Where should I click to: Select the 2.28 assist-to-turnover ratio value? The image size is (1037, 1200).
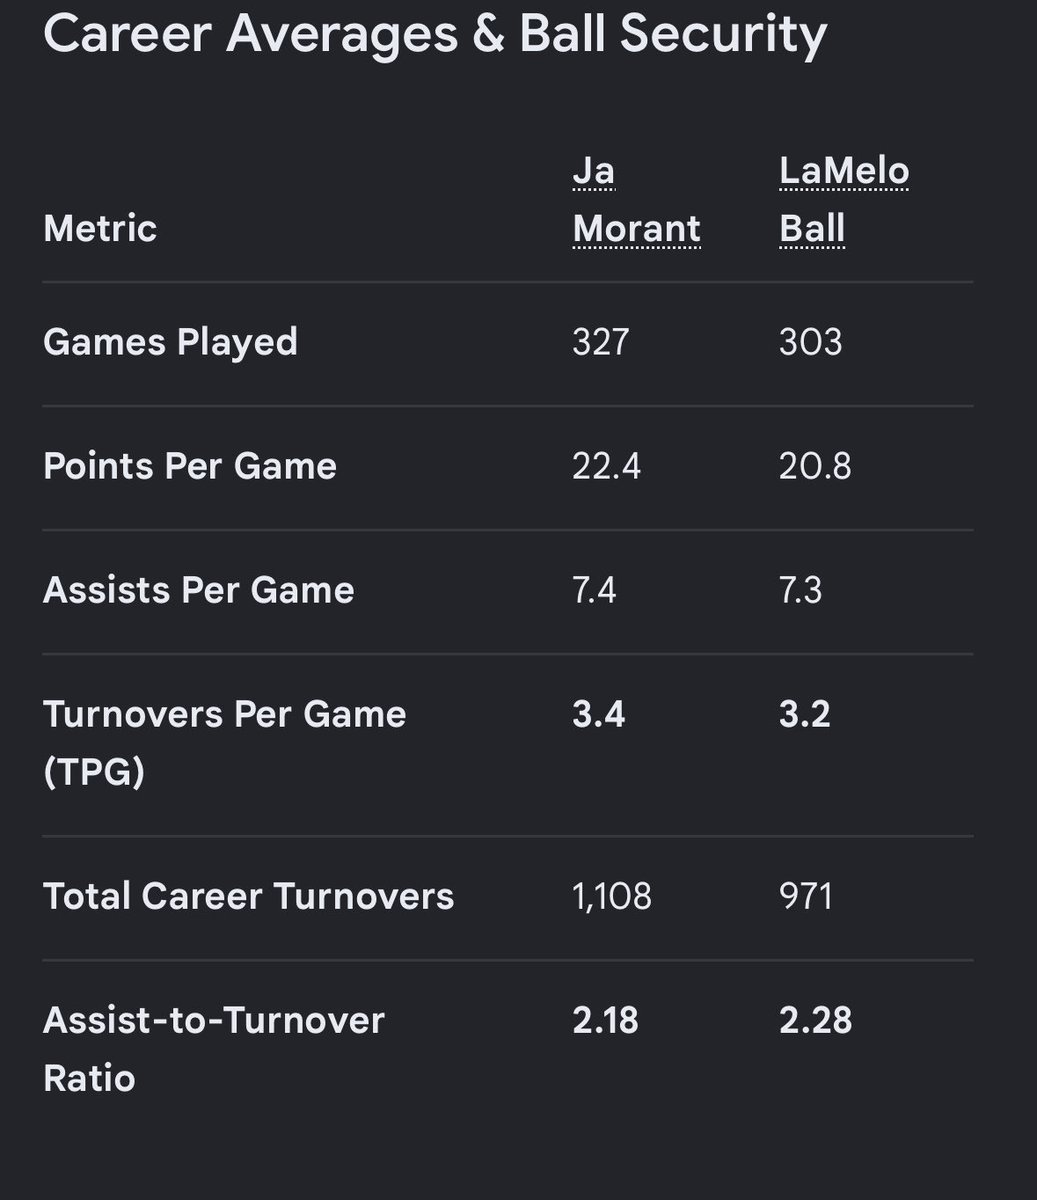[x=816, y=1020]
